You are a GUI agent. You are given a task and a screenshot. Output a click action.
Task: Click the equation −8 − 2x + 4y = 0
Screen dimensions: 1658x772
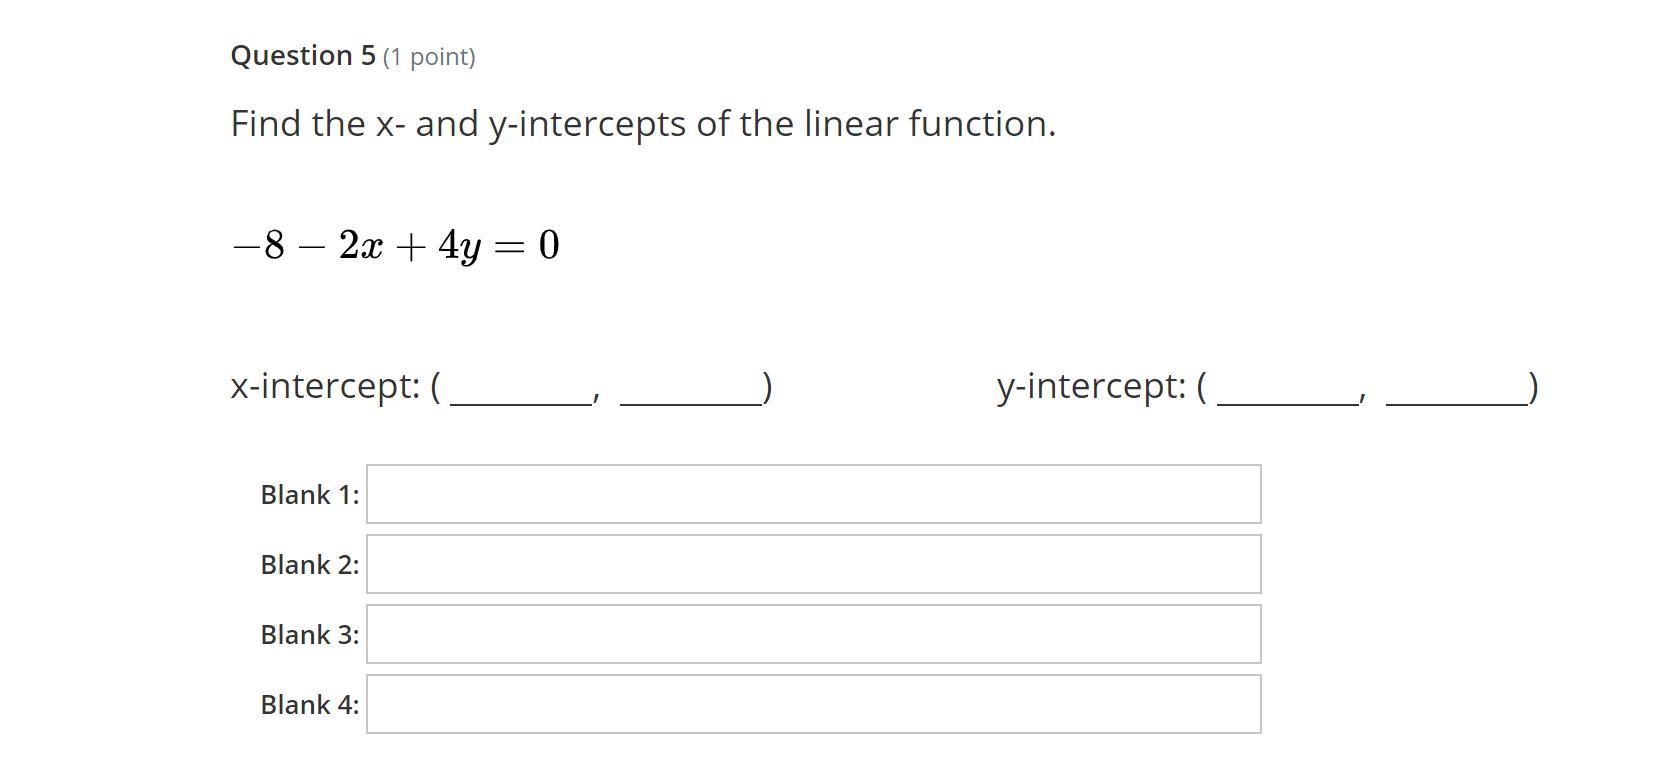click(396, 245)
